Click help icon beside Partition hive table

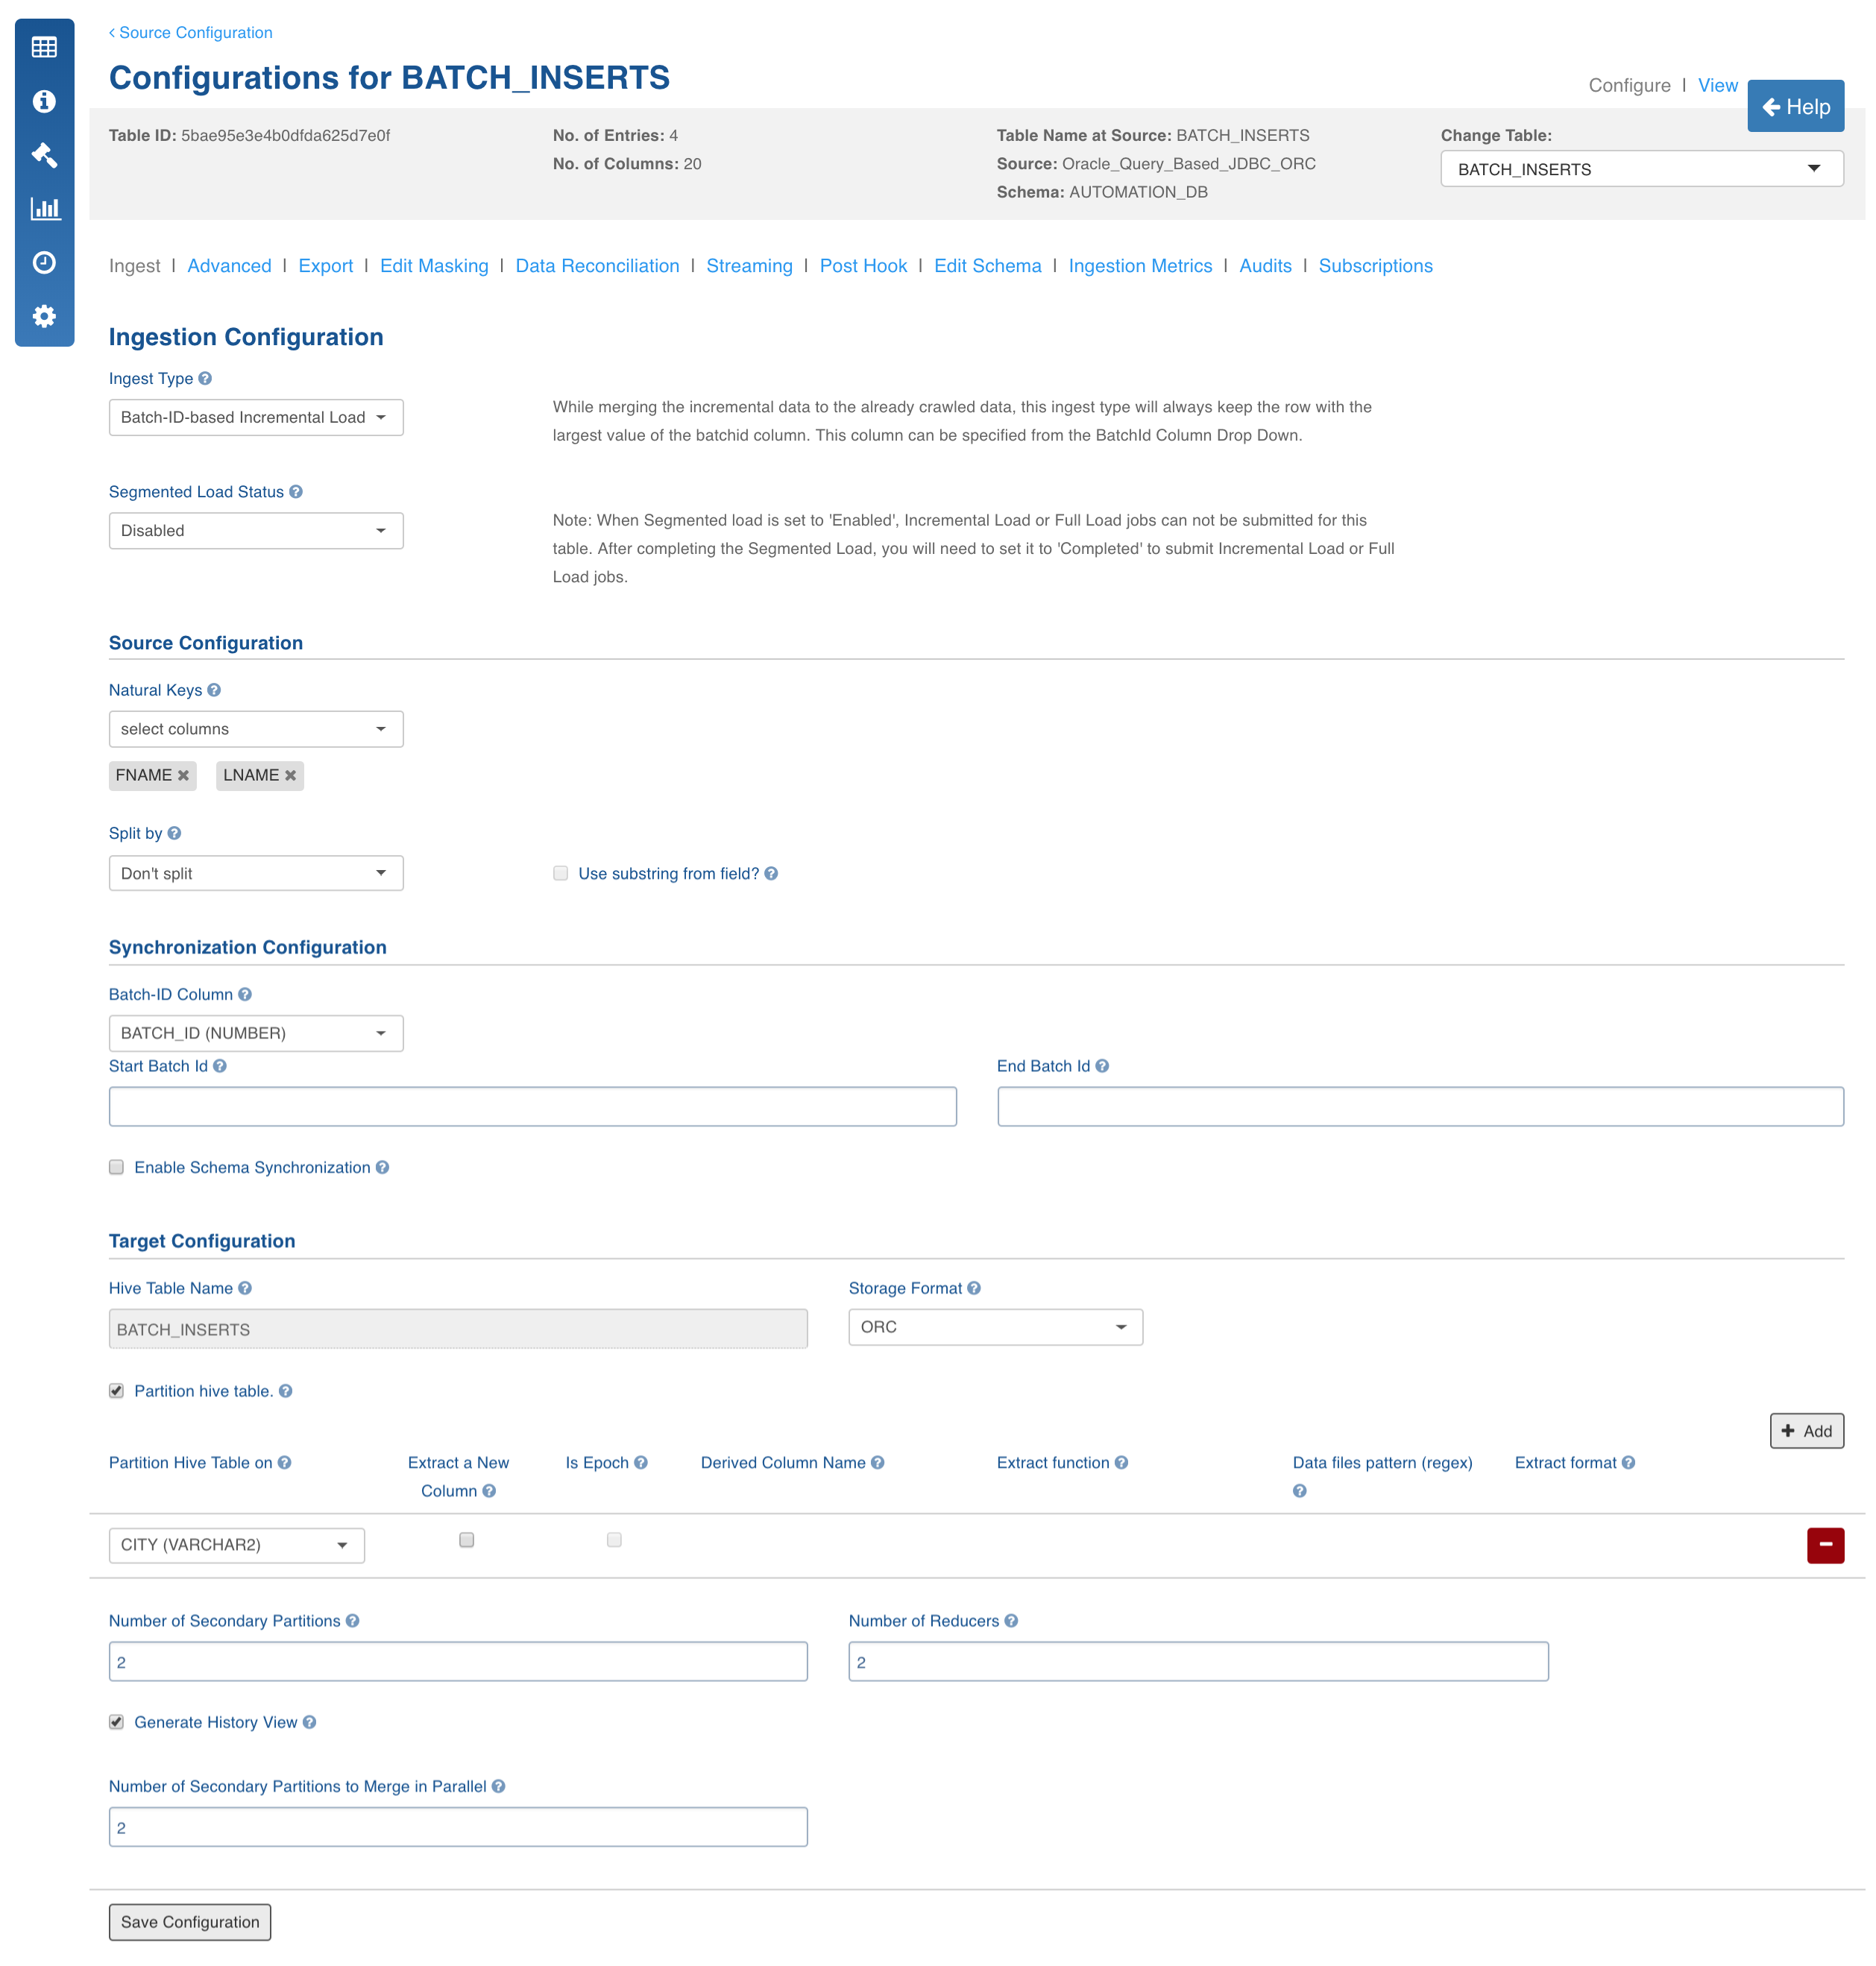pos(286,1391)
